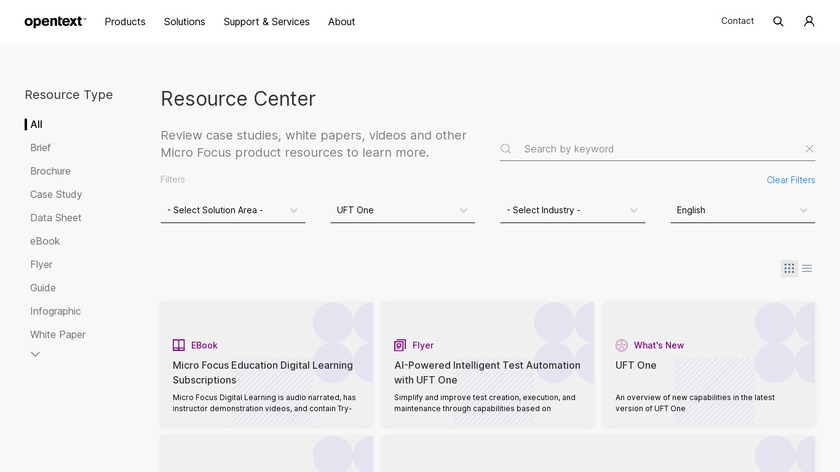This screenshot has height=472, width=840.
Task: Open the English language dropdown
Action: [x=742, y=211]
